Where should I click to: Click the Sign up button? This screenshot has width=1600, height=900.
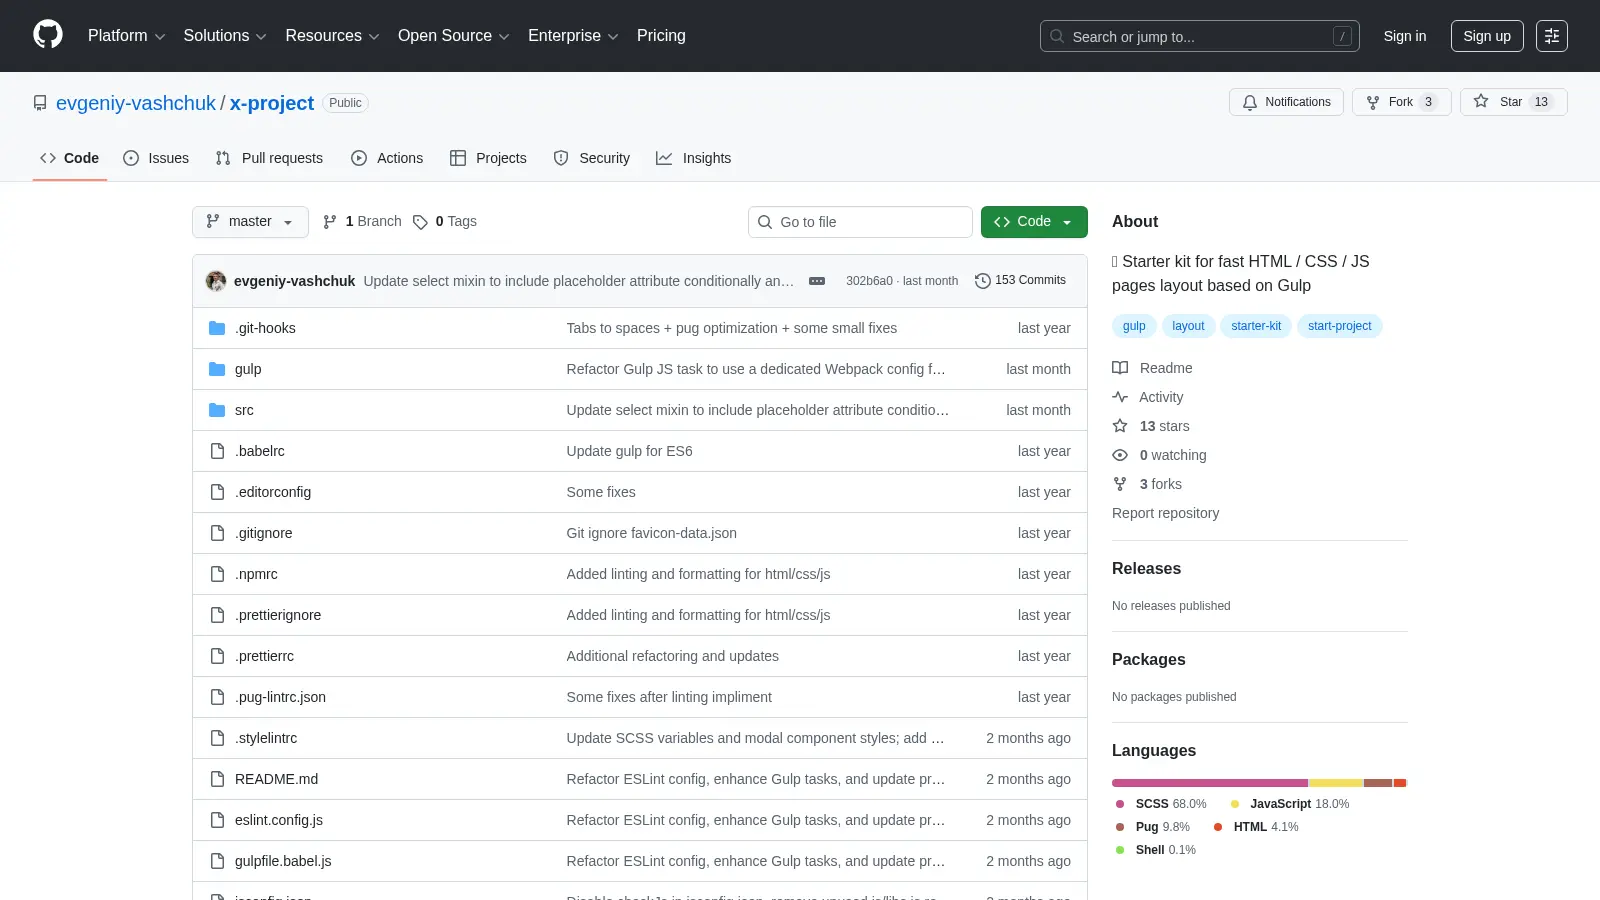[x=1487, y=36]
